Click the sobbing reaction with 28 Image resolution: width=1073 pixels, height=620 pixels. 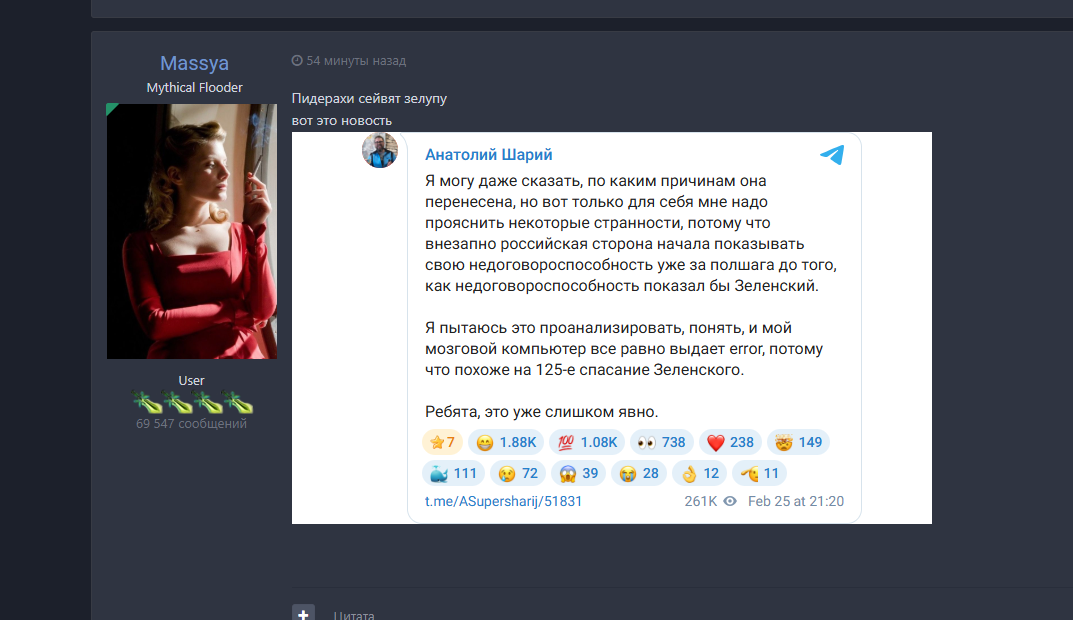pos(639,474)
